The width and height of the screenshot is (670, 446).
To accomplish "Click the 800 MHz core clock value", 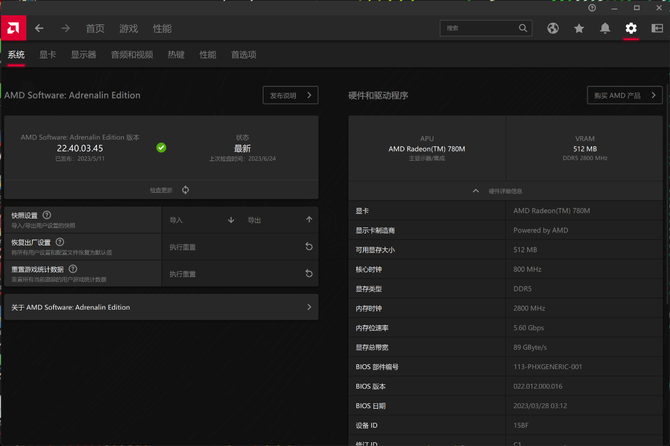I will point(527,270).
